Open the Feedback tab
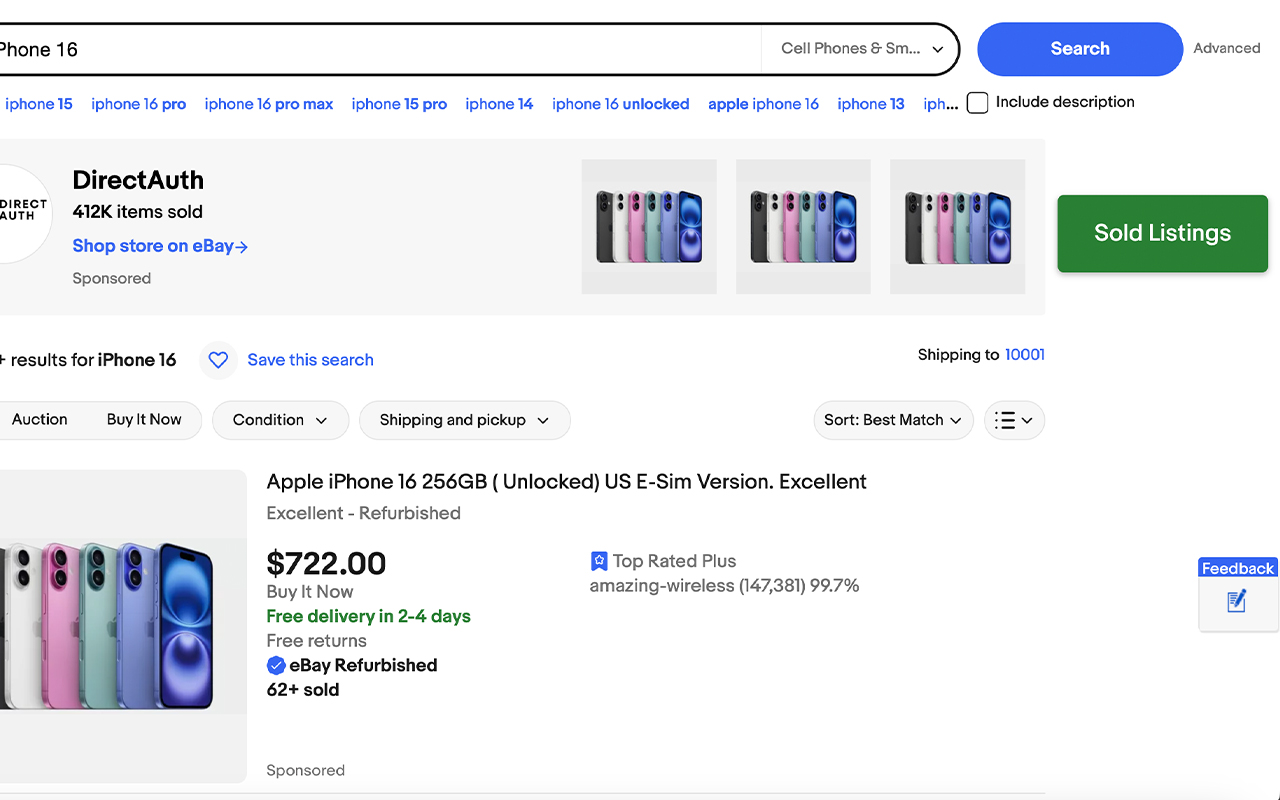This screenshot has height=800, width=1280. click(1238, 568)
